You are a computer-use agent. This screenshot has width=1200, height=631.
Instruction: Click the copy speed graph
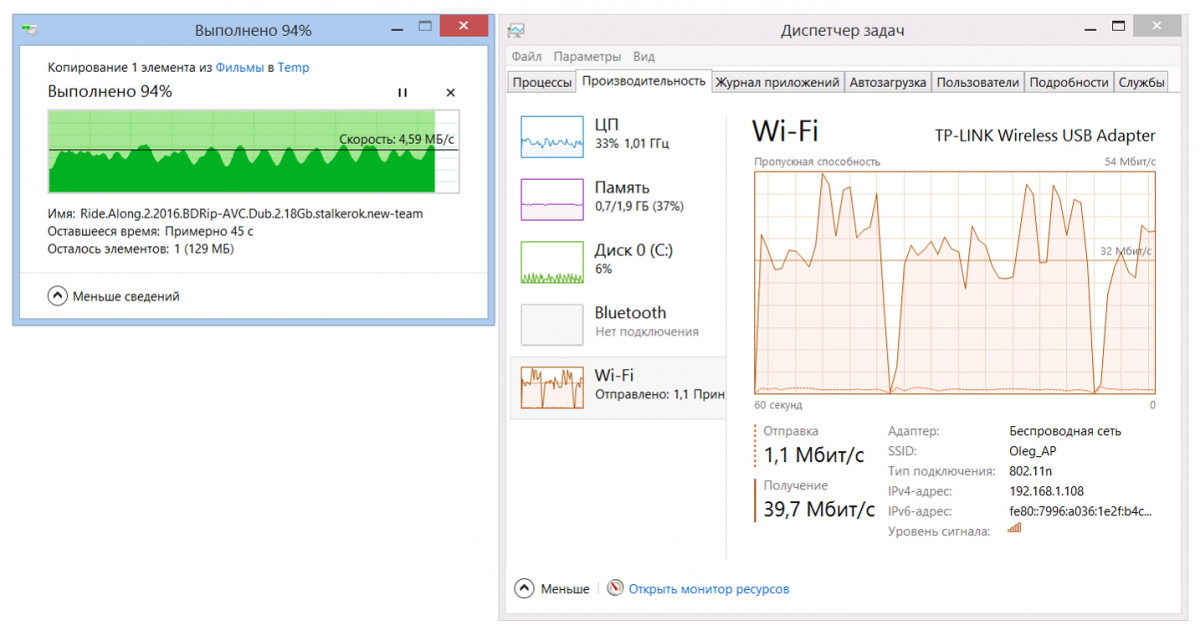[x=254, y=151]
